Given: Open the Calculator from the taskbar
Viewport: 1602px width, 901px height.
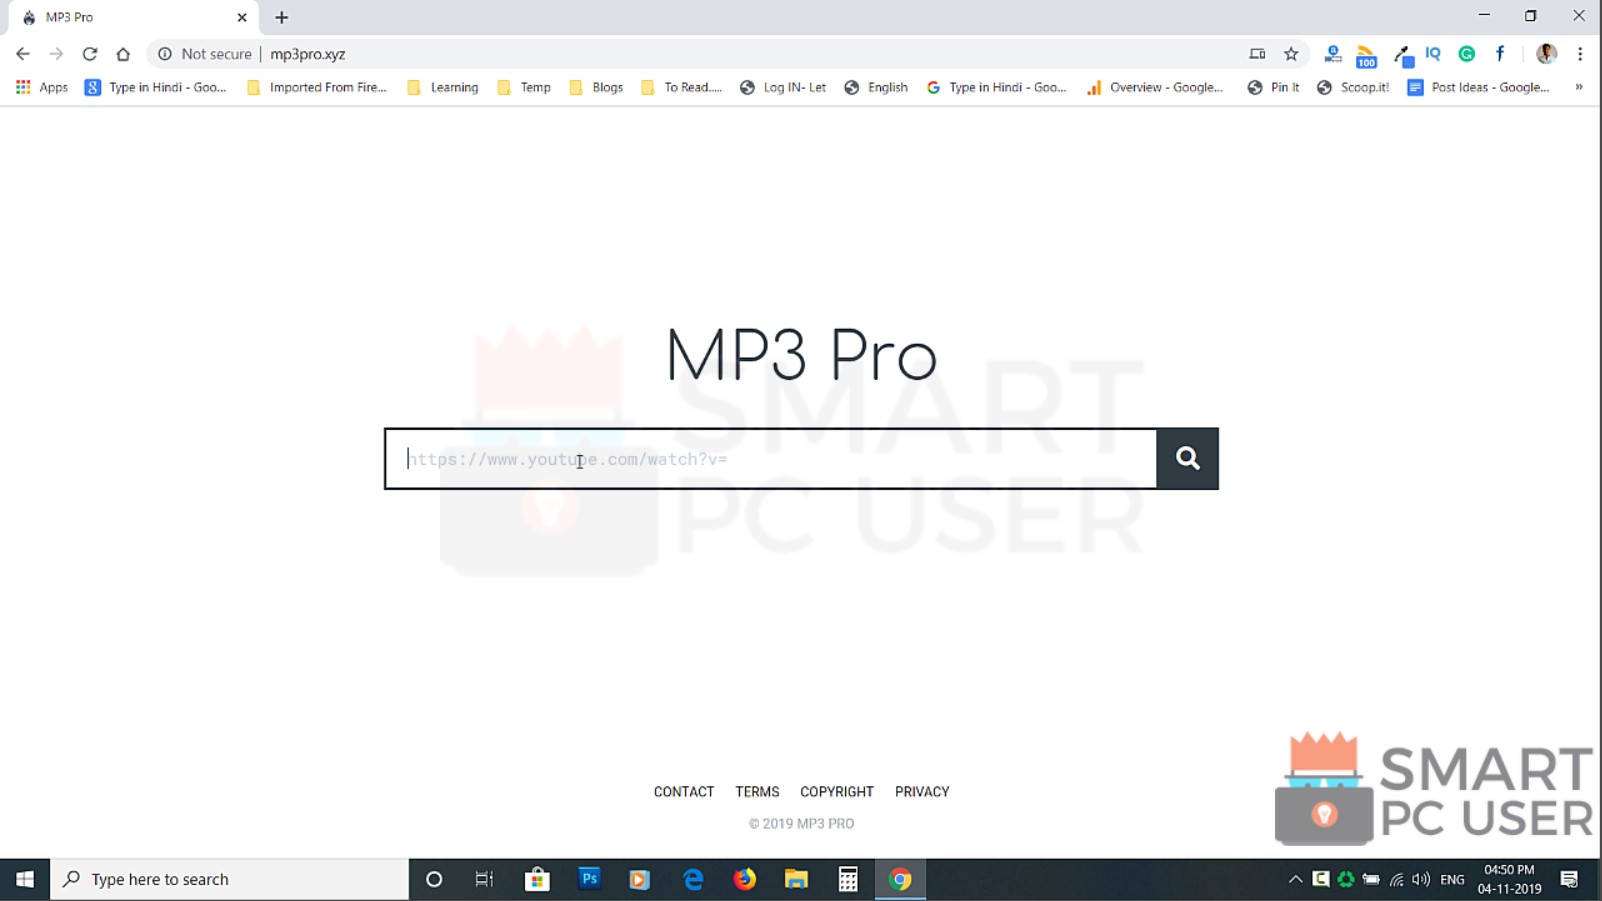Looking at the screenshot, I should 848,879.
